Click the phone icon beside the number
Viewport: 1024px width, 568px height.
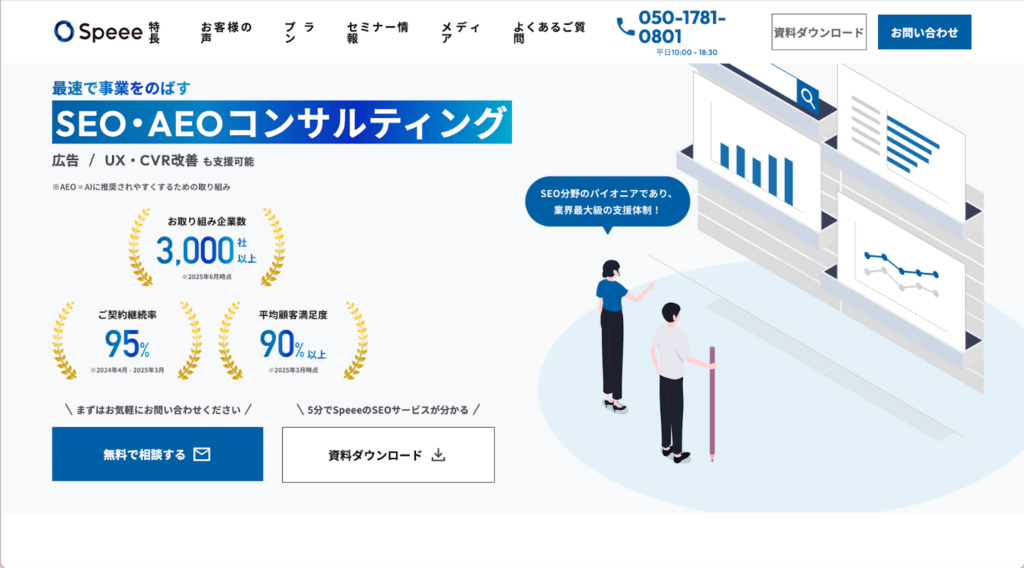pos(625,27)
